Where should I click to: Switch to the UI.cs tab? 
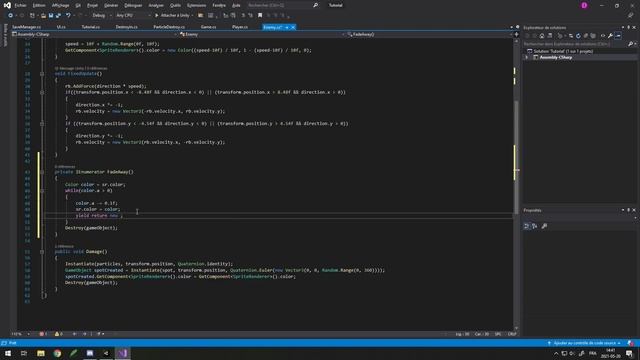[x=61, y=27]
